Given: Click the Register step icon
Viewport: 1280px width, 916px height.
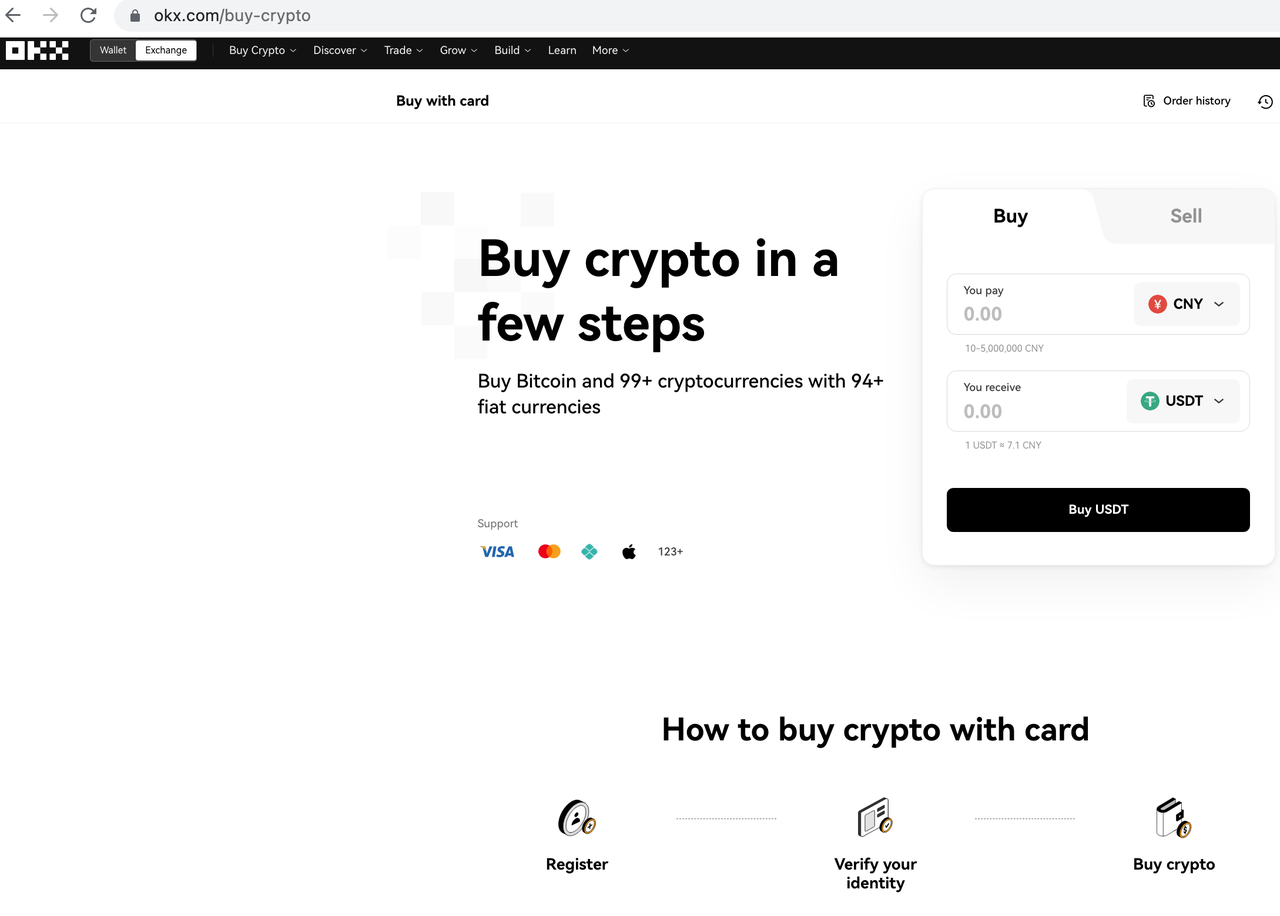Looking at the screenshot, I should [x=577, y=818].
